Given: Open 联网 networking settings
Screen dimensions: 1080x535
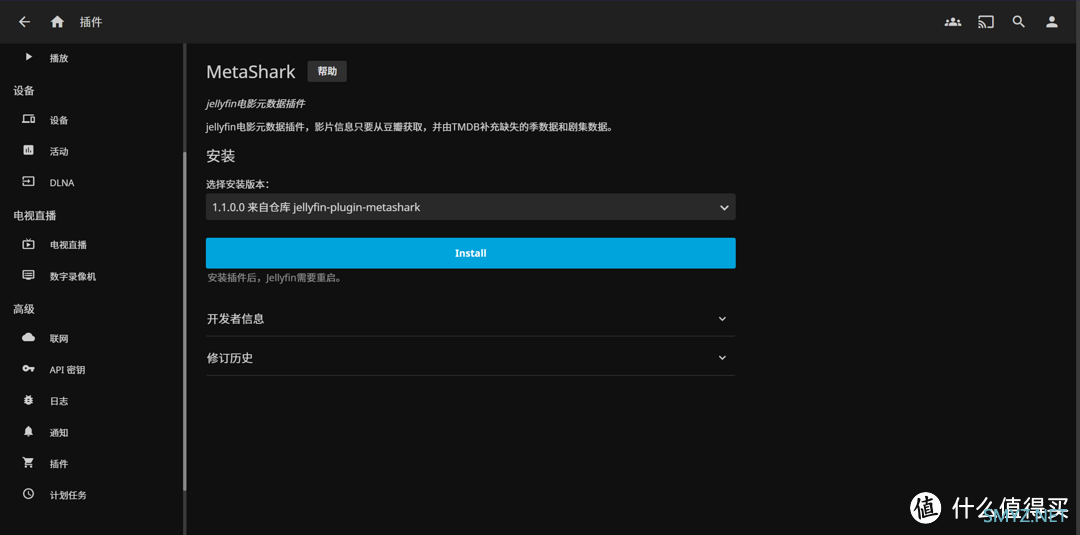Looking at the screenshot, I should pyautogui.click(x=92, y=338).
